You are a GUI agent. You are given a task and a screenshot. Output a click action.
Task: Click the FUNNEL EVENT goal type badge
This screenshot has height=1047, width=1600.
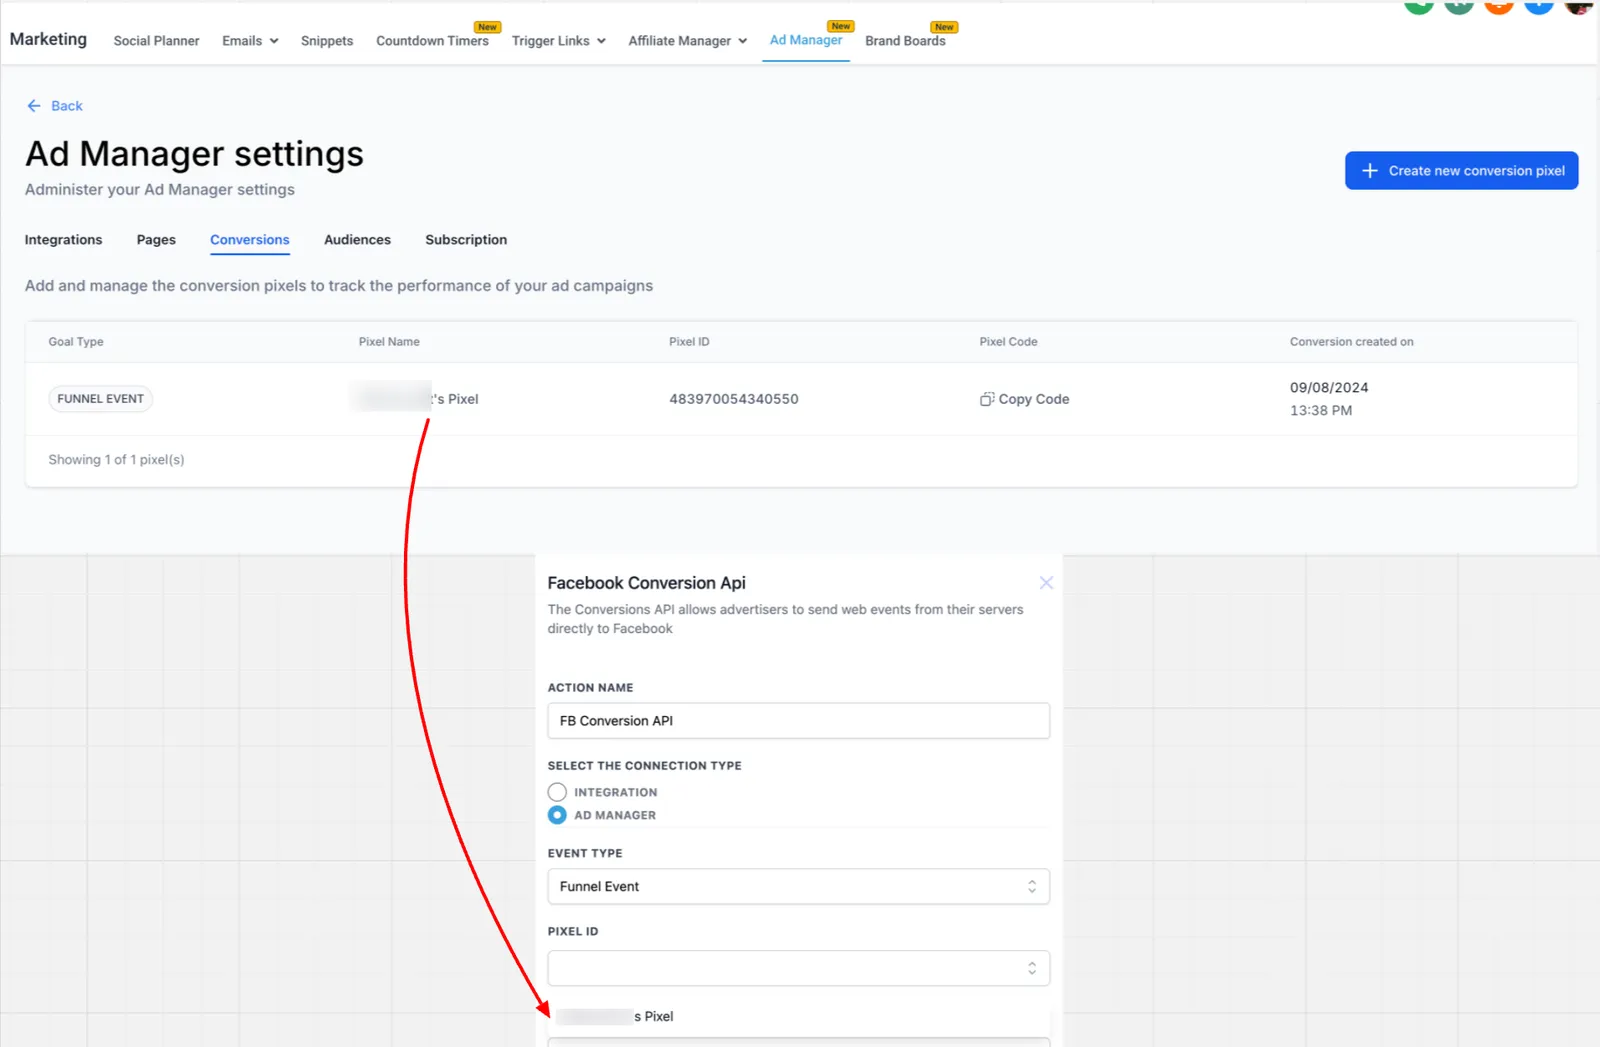pos(101,399)
